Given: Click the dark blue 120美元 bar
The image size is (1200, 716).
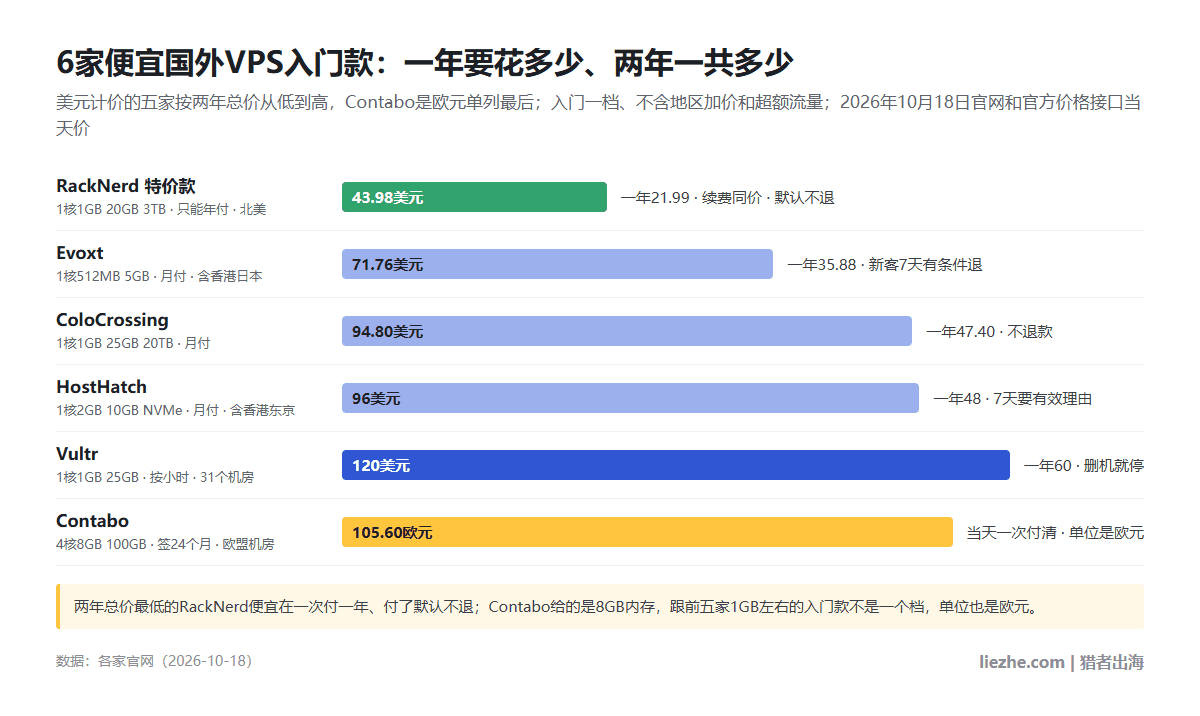Looking at the screenshot, I should coord(676,465).
